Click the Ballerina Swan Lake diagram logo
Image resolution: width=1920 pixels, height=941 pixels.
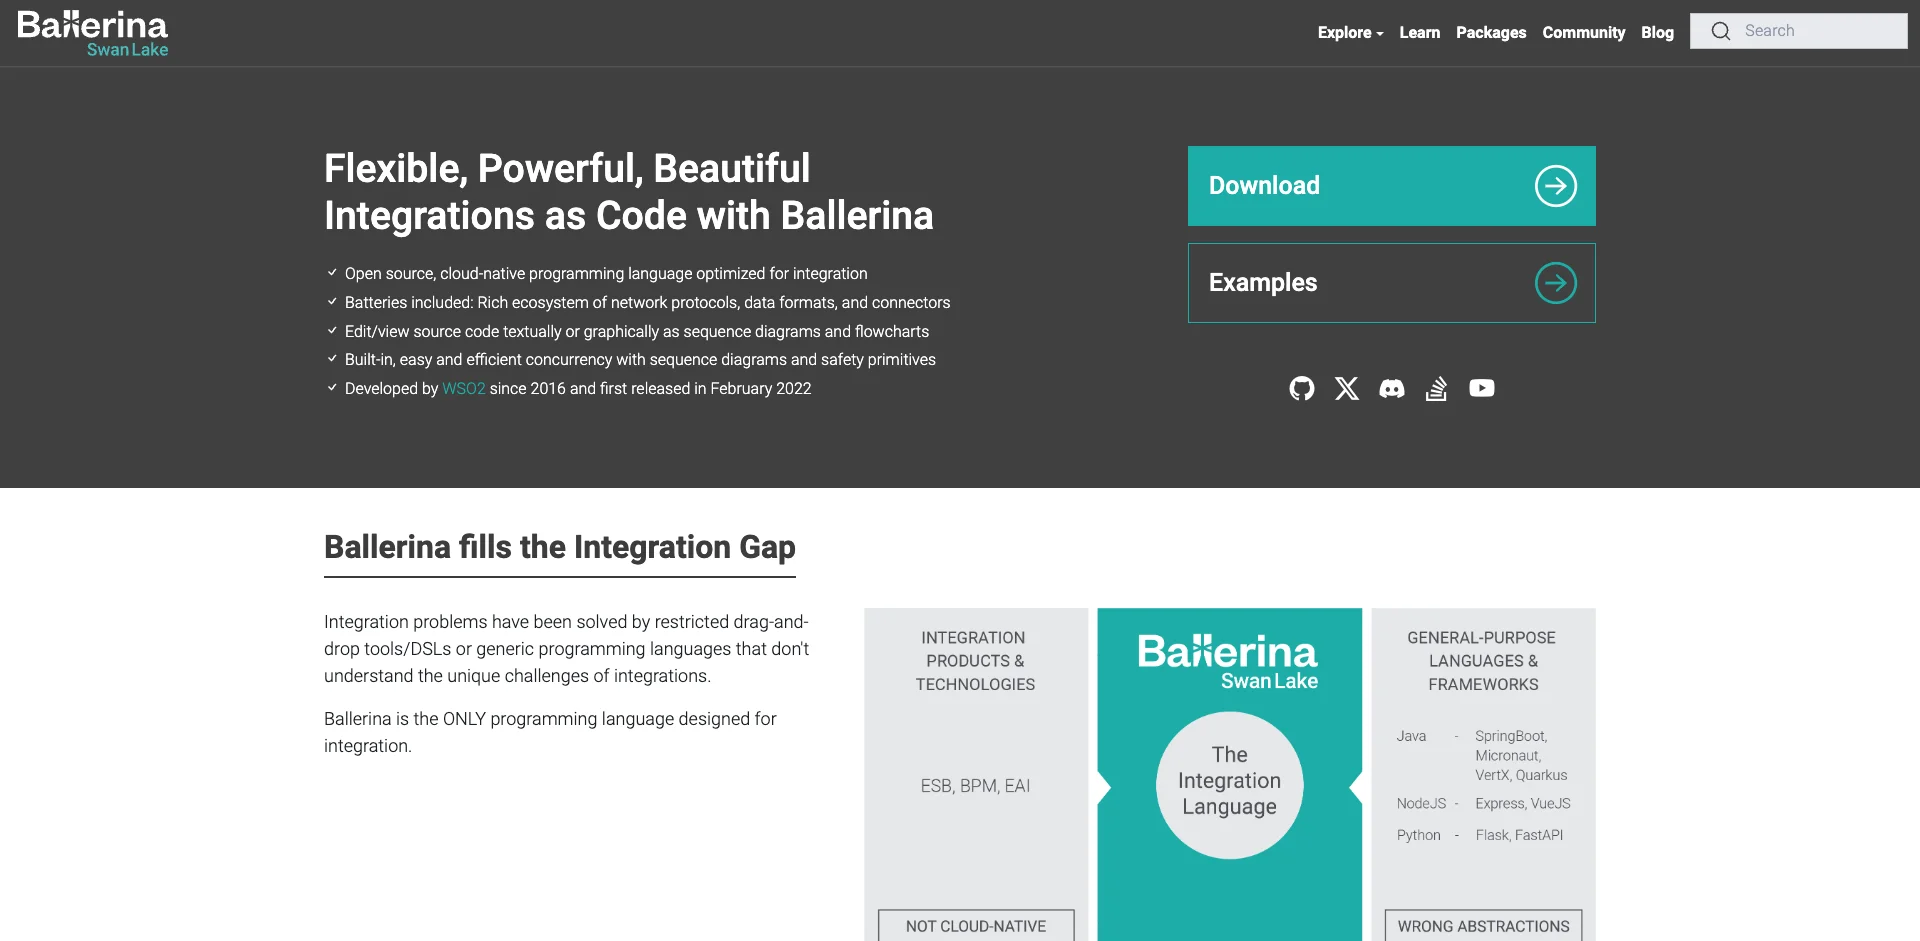click(x=1228, y=662)
